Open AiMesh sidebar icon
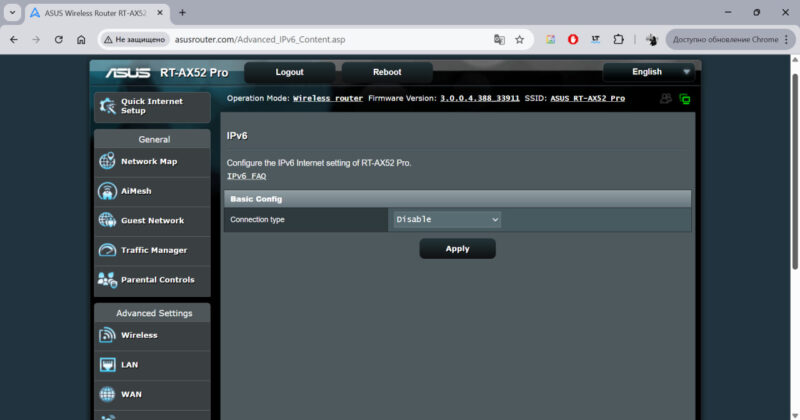The image size is (800, 420). coord(107,191)
